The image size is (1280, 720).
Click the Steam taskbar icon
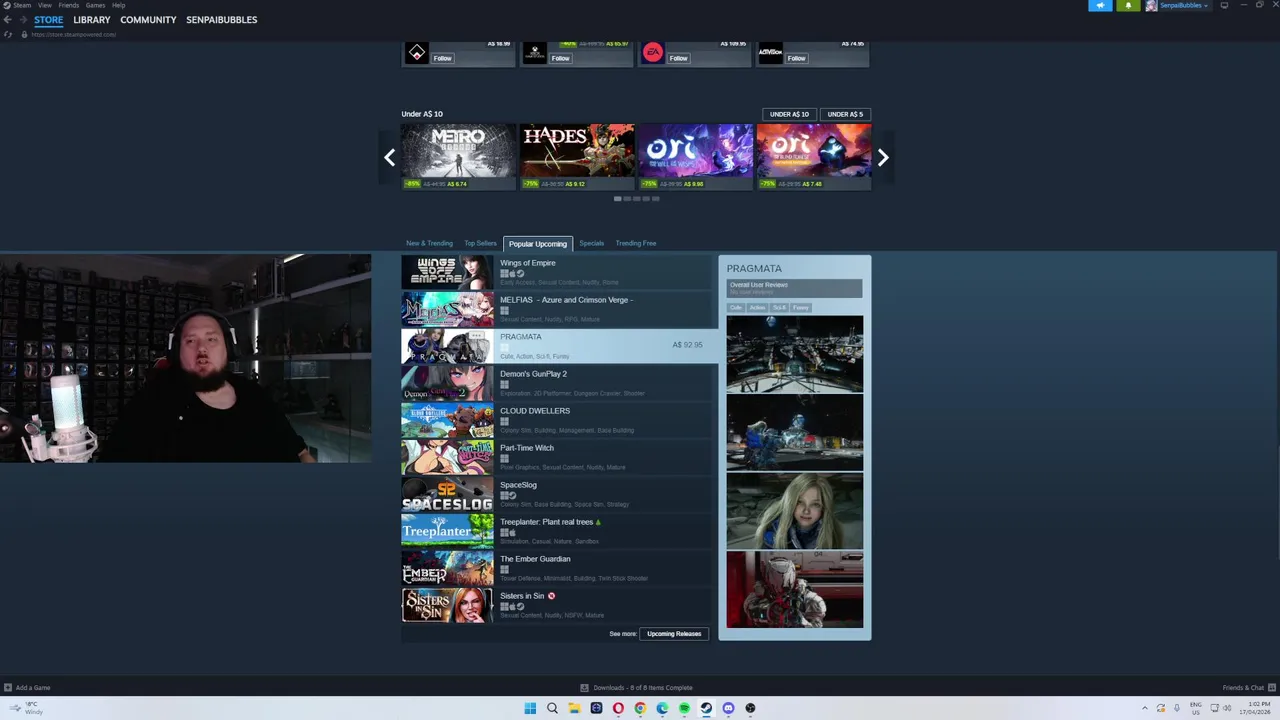point(706,708)
